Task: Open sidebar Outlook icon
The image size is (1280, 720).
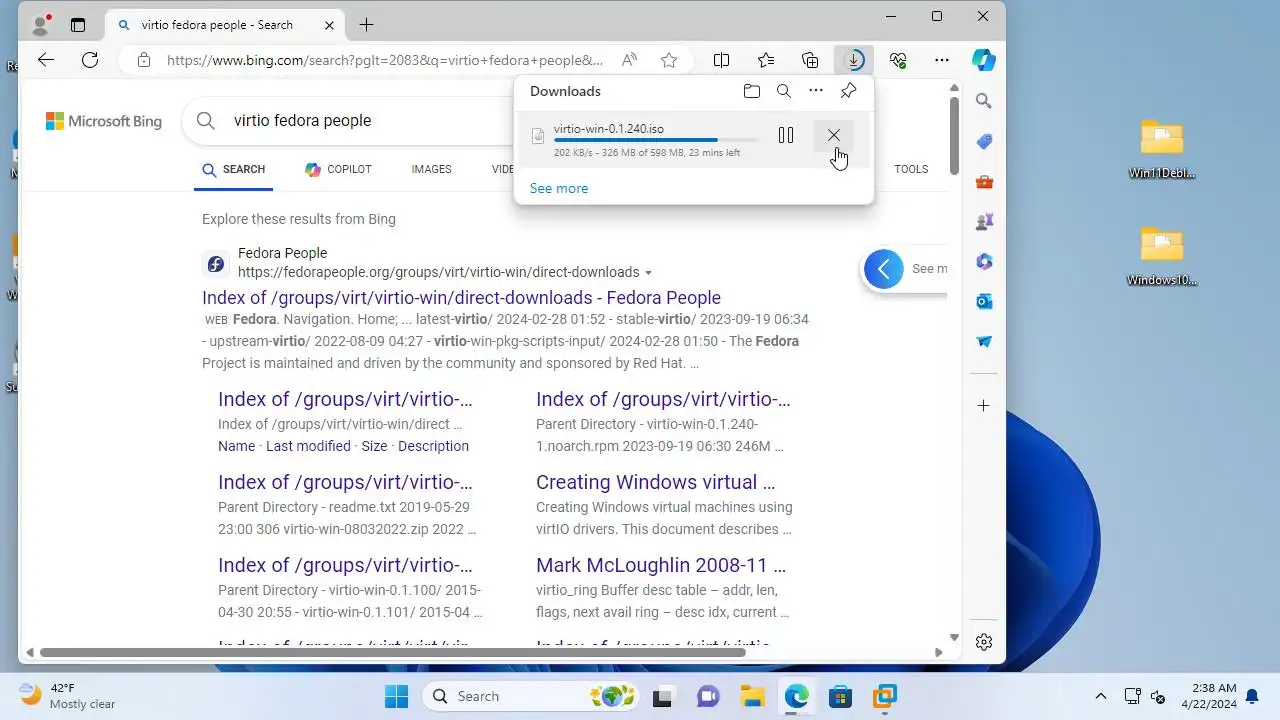Action: [x=984, y=301]
